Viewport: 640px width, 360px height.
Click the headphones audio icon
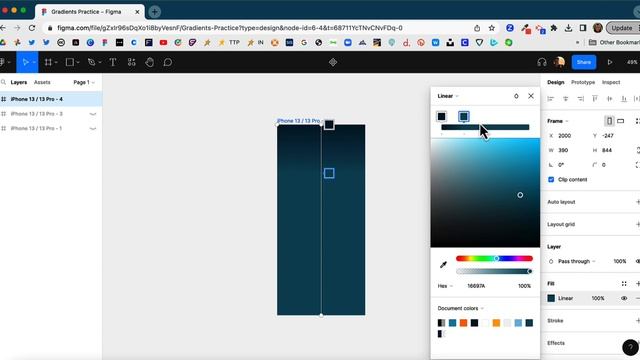(542, 62)
